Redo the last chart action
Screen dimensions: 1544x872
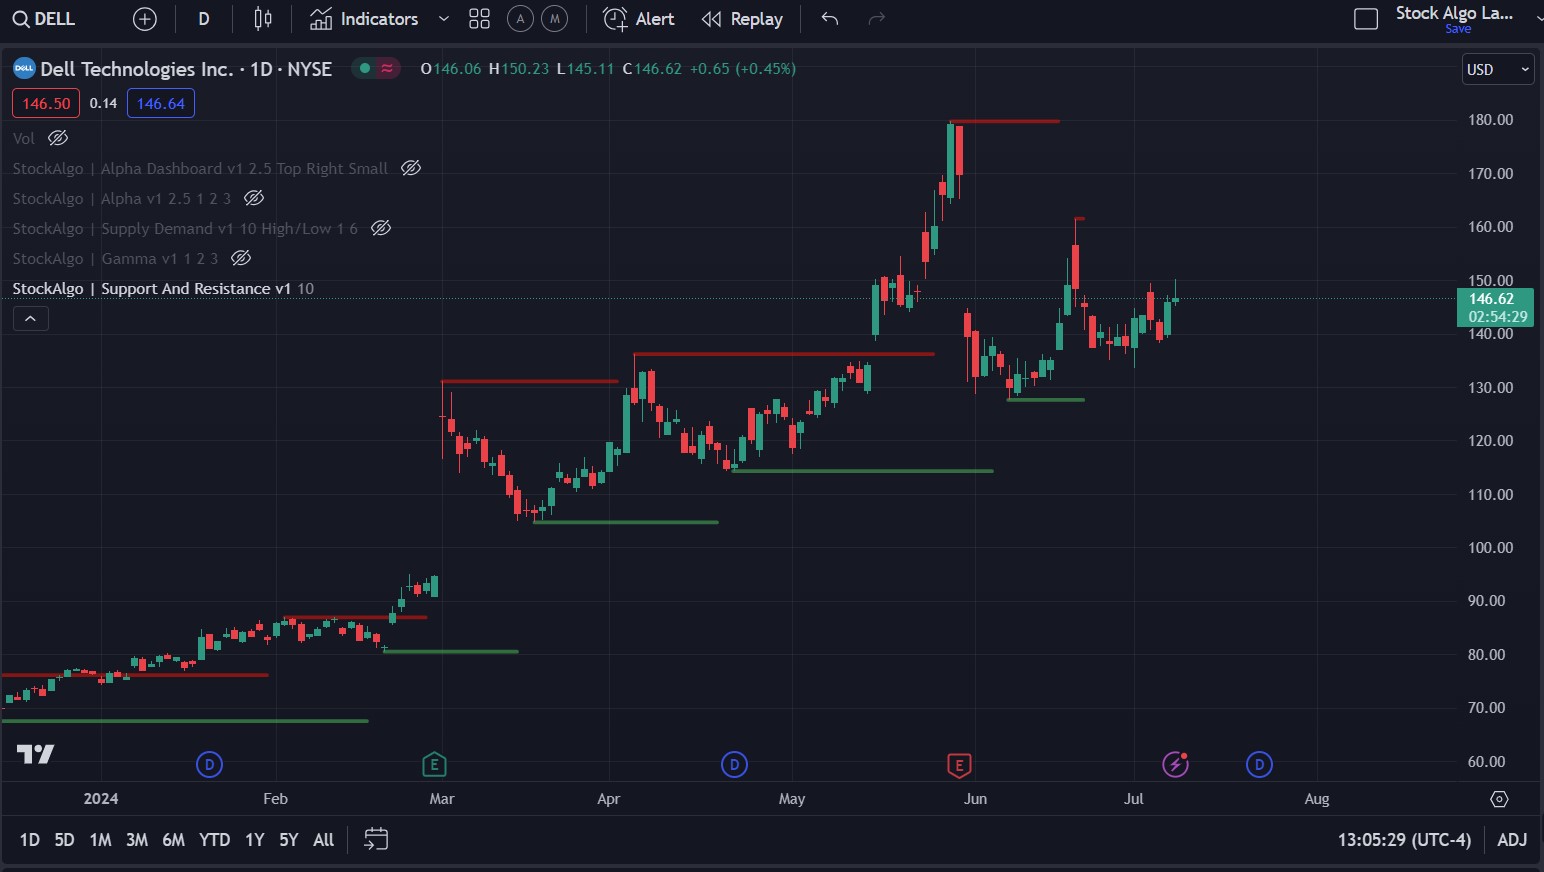tap(877, 19)
